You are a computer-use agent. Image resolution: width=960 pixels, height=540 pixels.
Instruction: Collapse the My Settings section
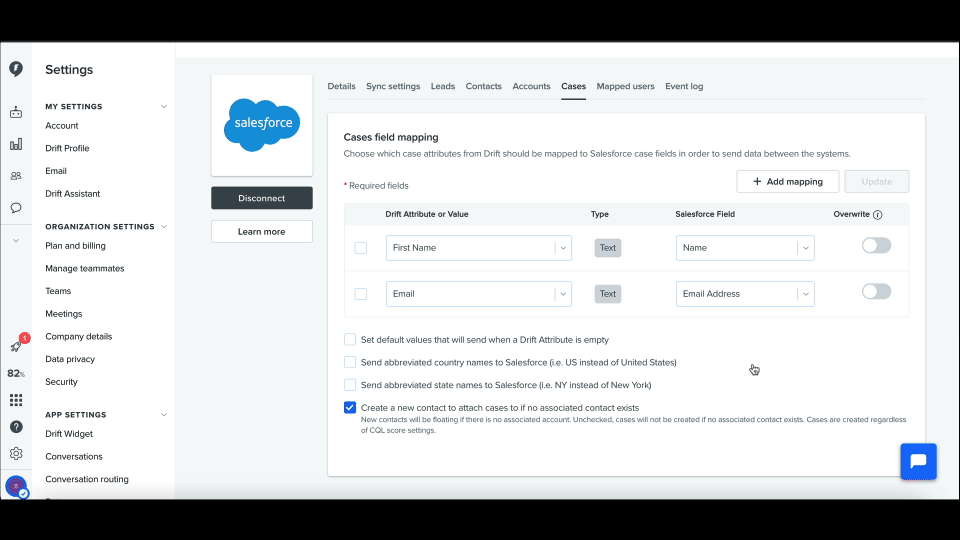click(163, 107)
